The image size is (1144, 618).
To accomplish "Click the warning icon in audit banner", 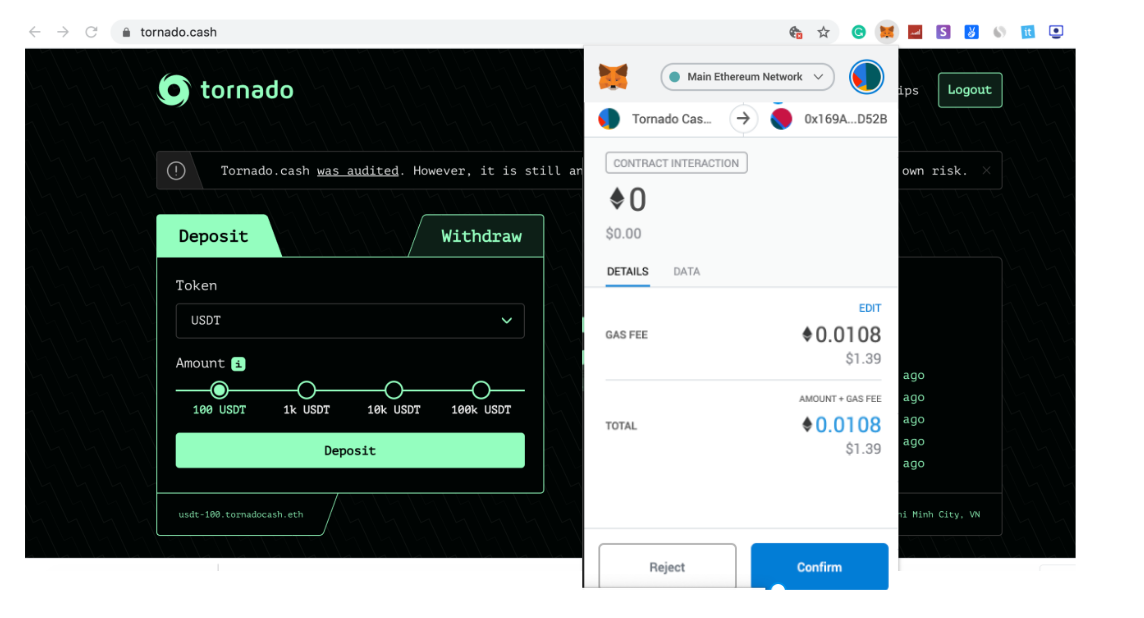I will click(176, 171).
